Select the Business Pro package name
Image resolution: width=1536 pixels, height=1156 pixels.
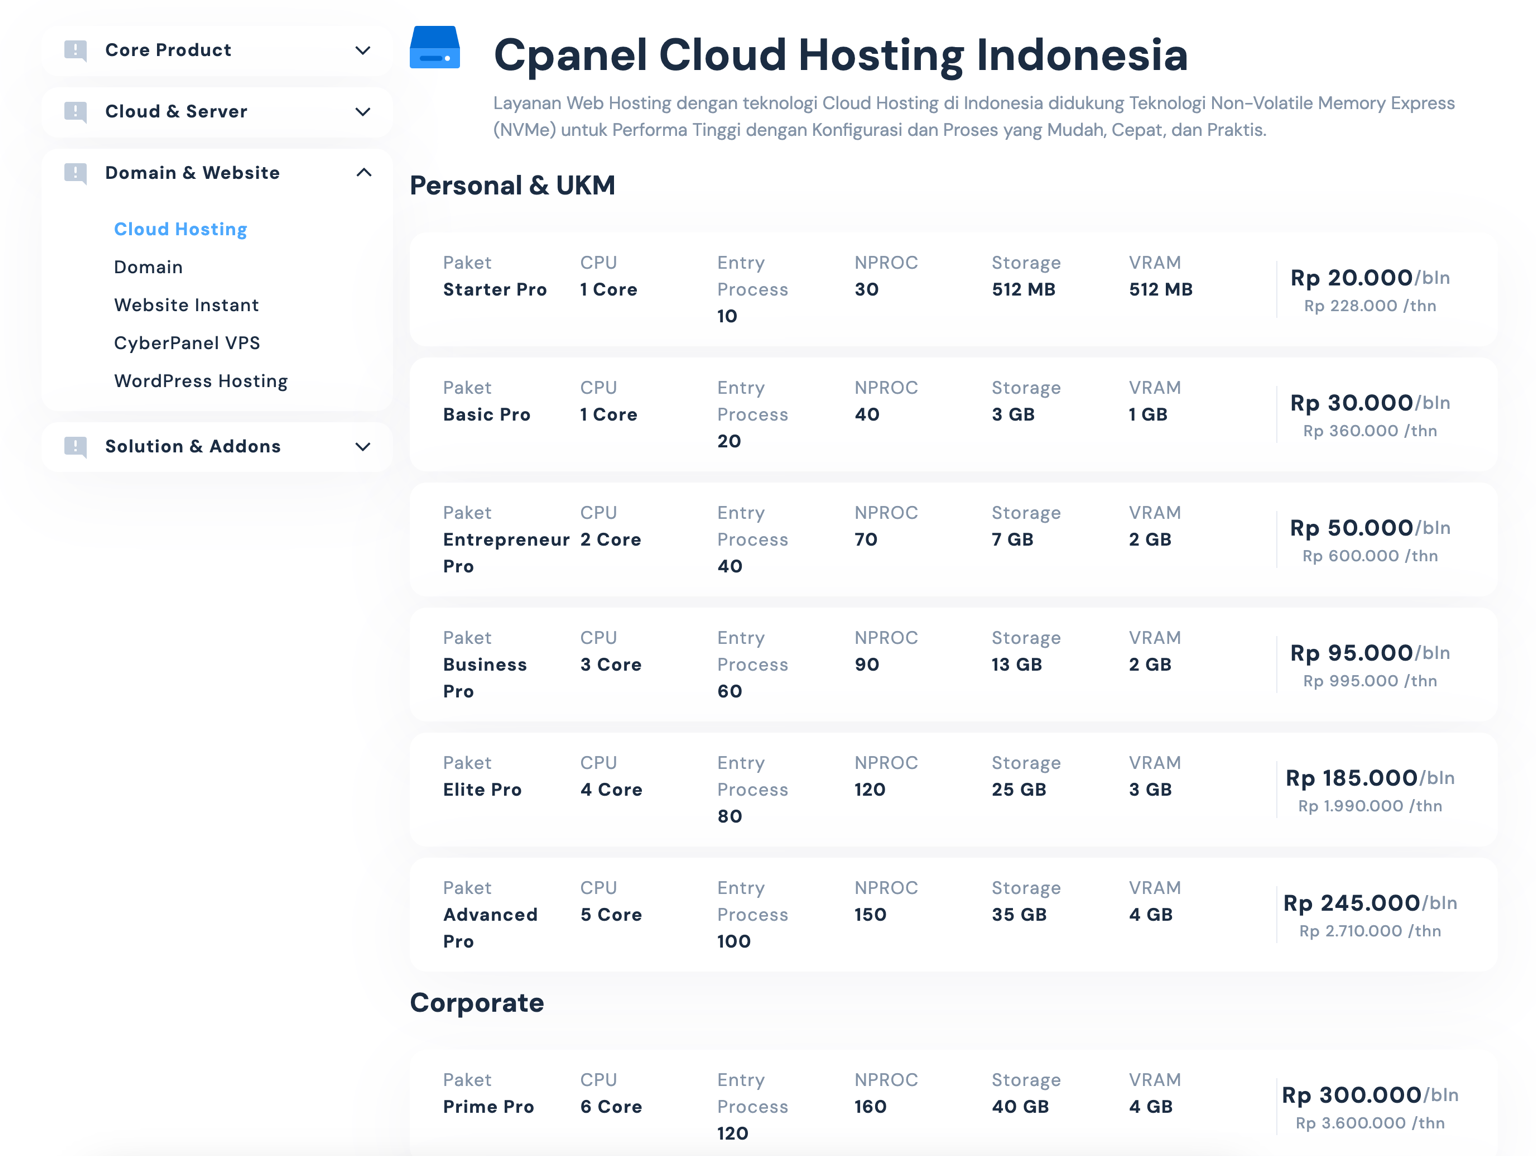[x=485, y=678]
